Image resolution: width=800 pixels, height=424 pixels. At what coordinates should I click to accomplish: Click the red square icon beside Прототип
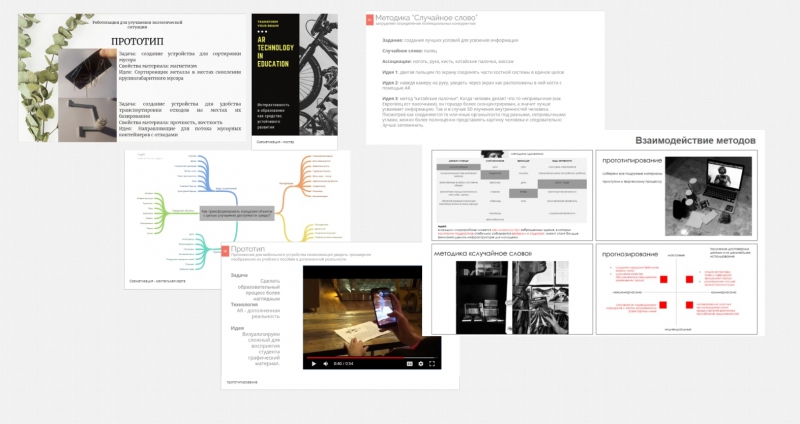point(223,250)
